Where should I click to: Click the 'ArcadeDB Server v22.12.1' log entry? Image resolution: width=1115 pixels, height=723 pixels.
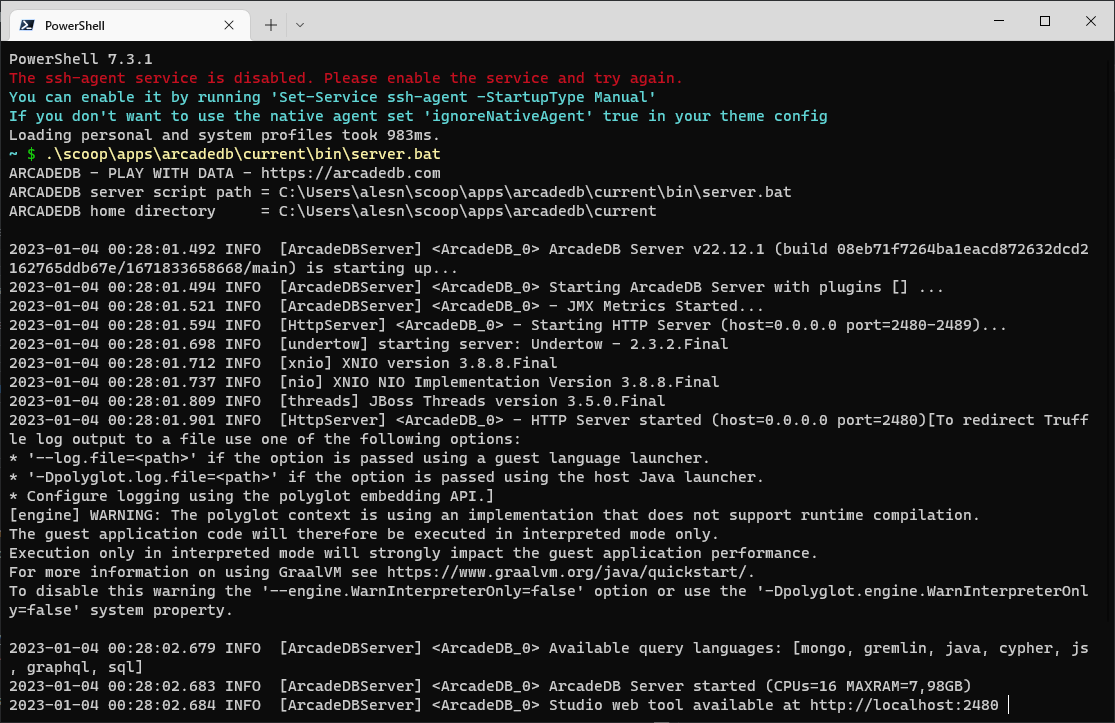(548, 259)
